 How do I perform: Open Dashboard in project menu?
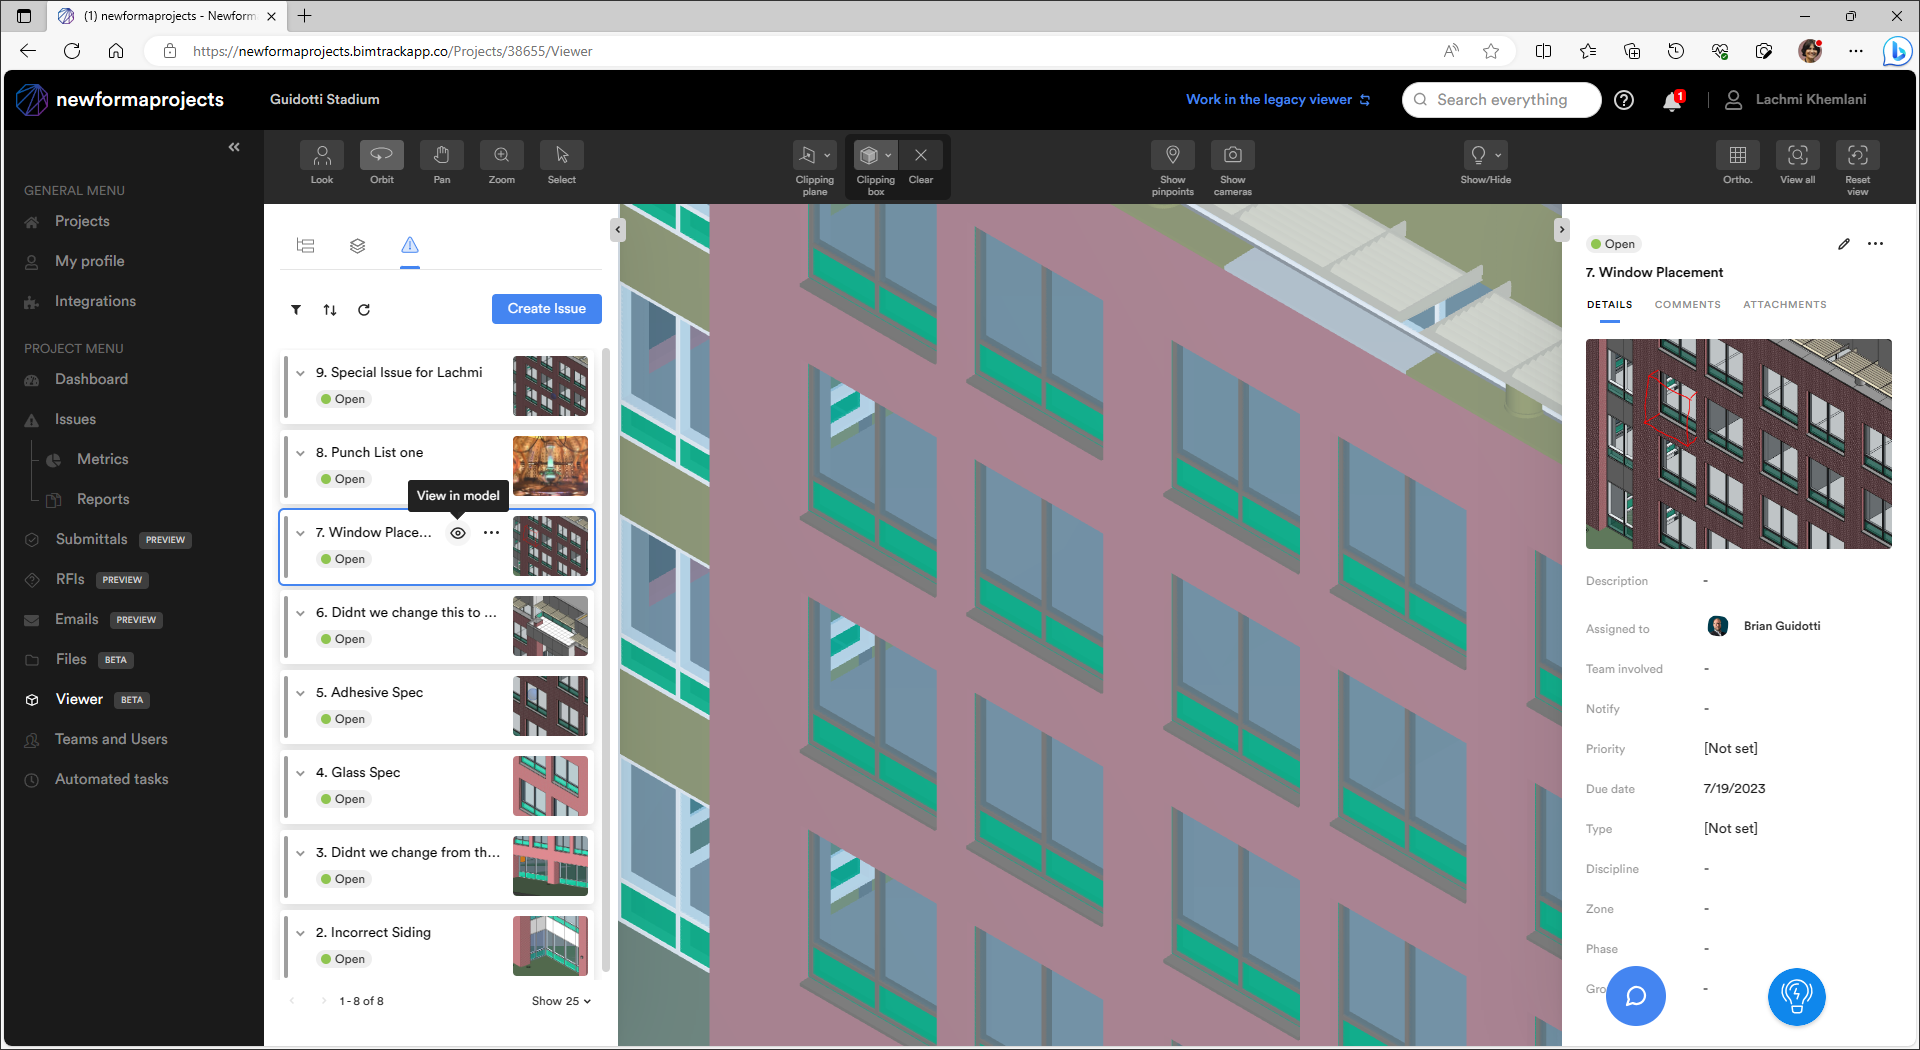[91, 380]
